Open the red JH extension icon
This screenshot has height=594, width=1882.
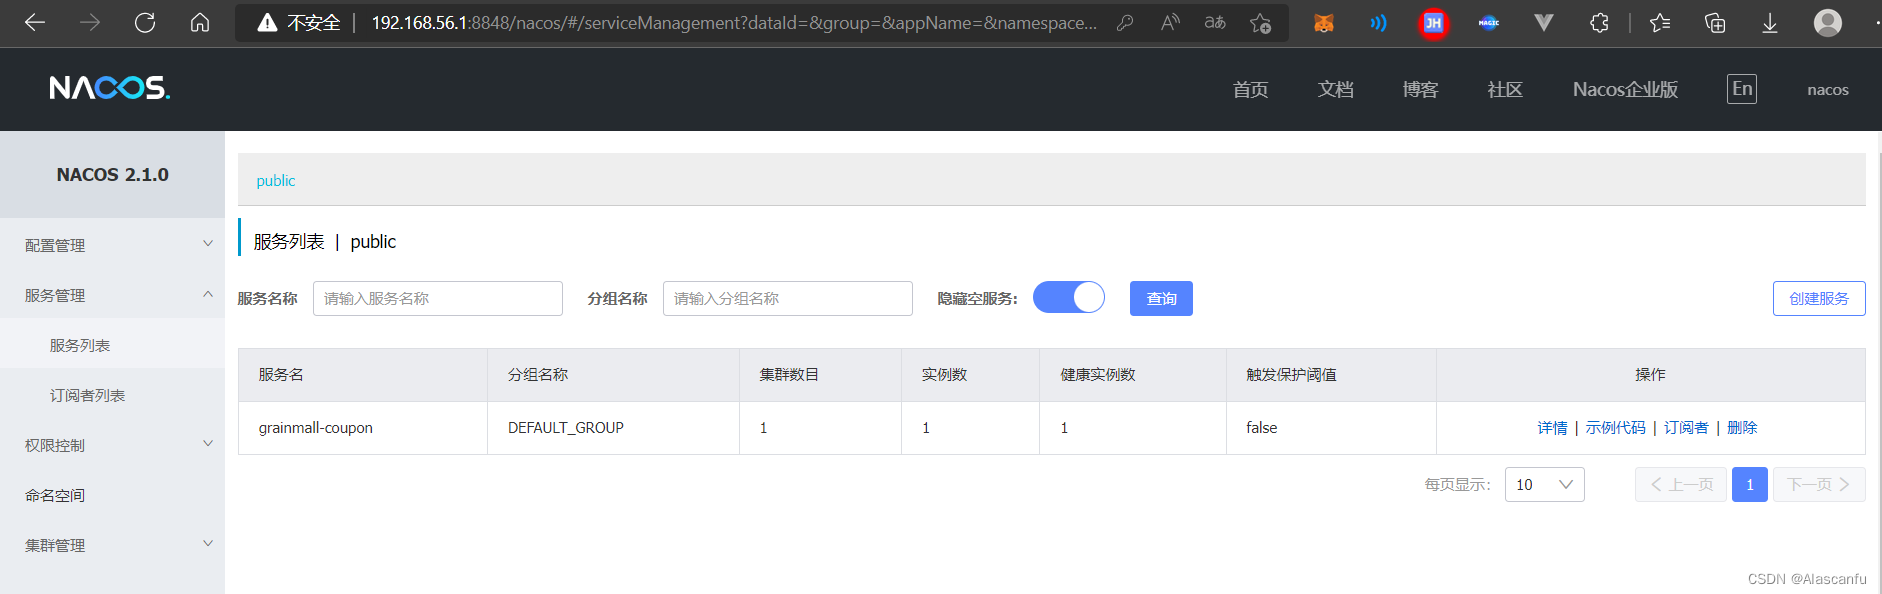[x=1433, y=22]
